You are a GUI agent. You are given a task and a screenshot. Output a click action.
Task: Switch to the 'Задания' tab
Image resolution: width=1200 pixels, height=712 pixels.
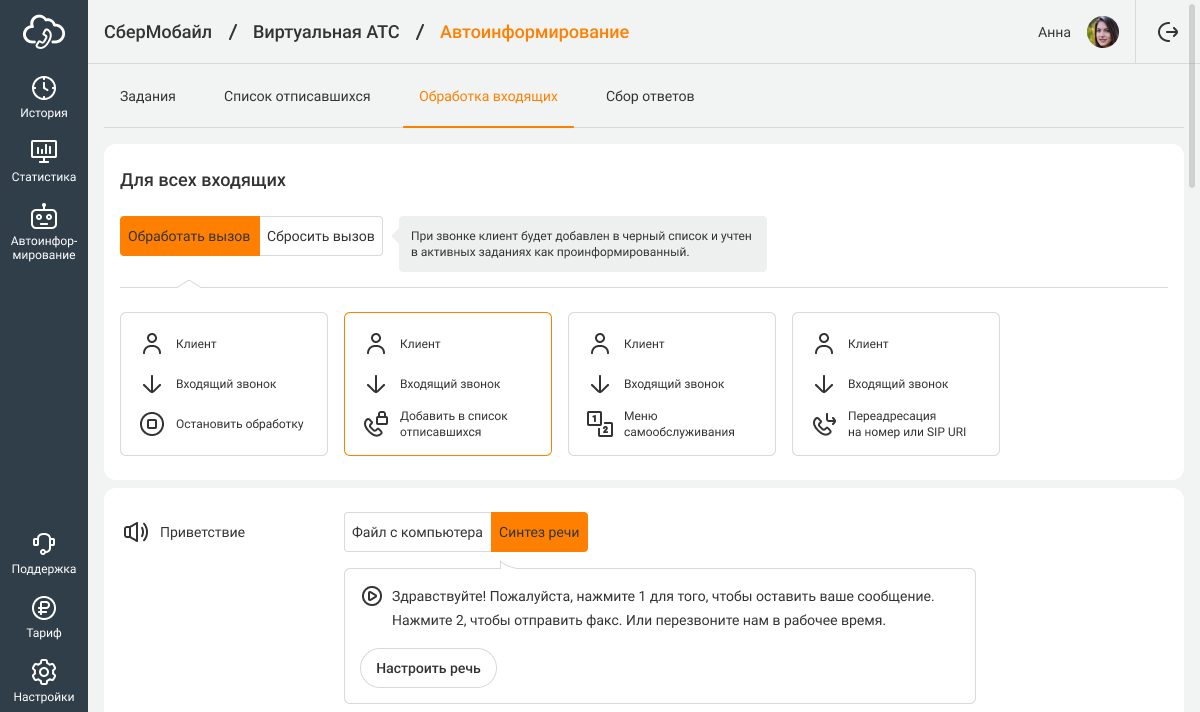point(148,97)
